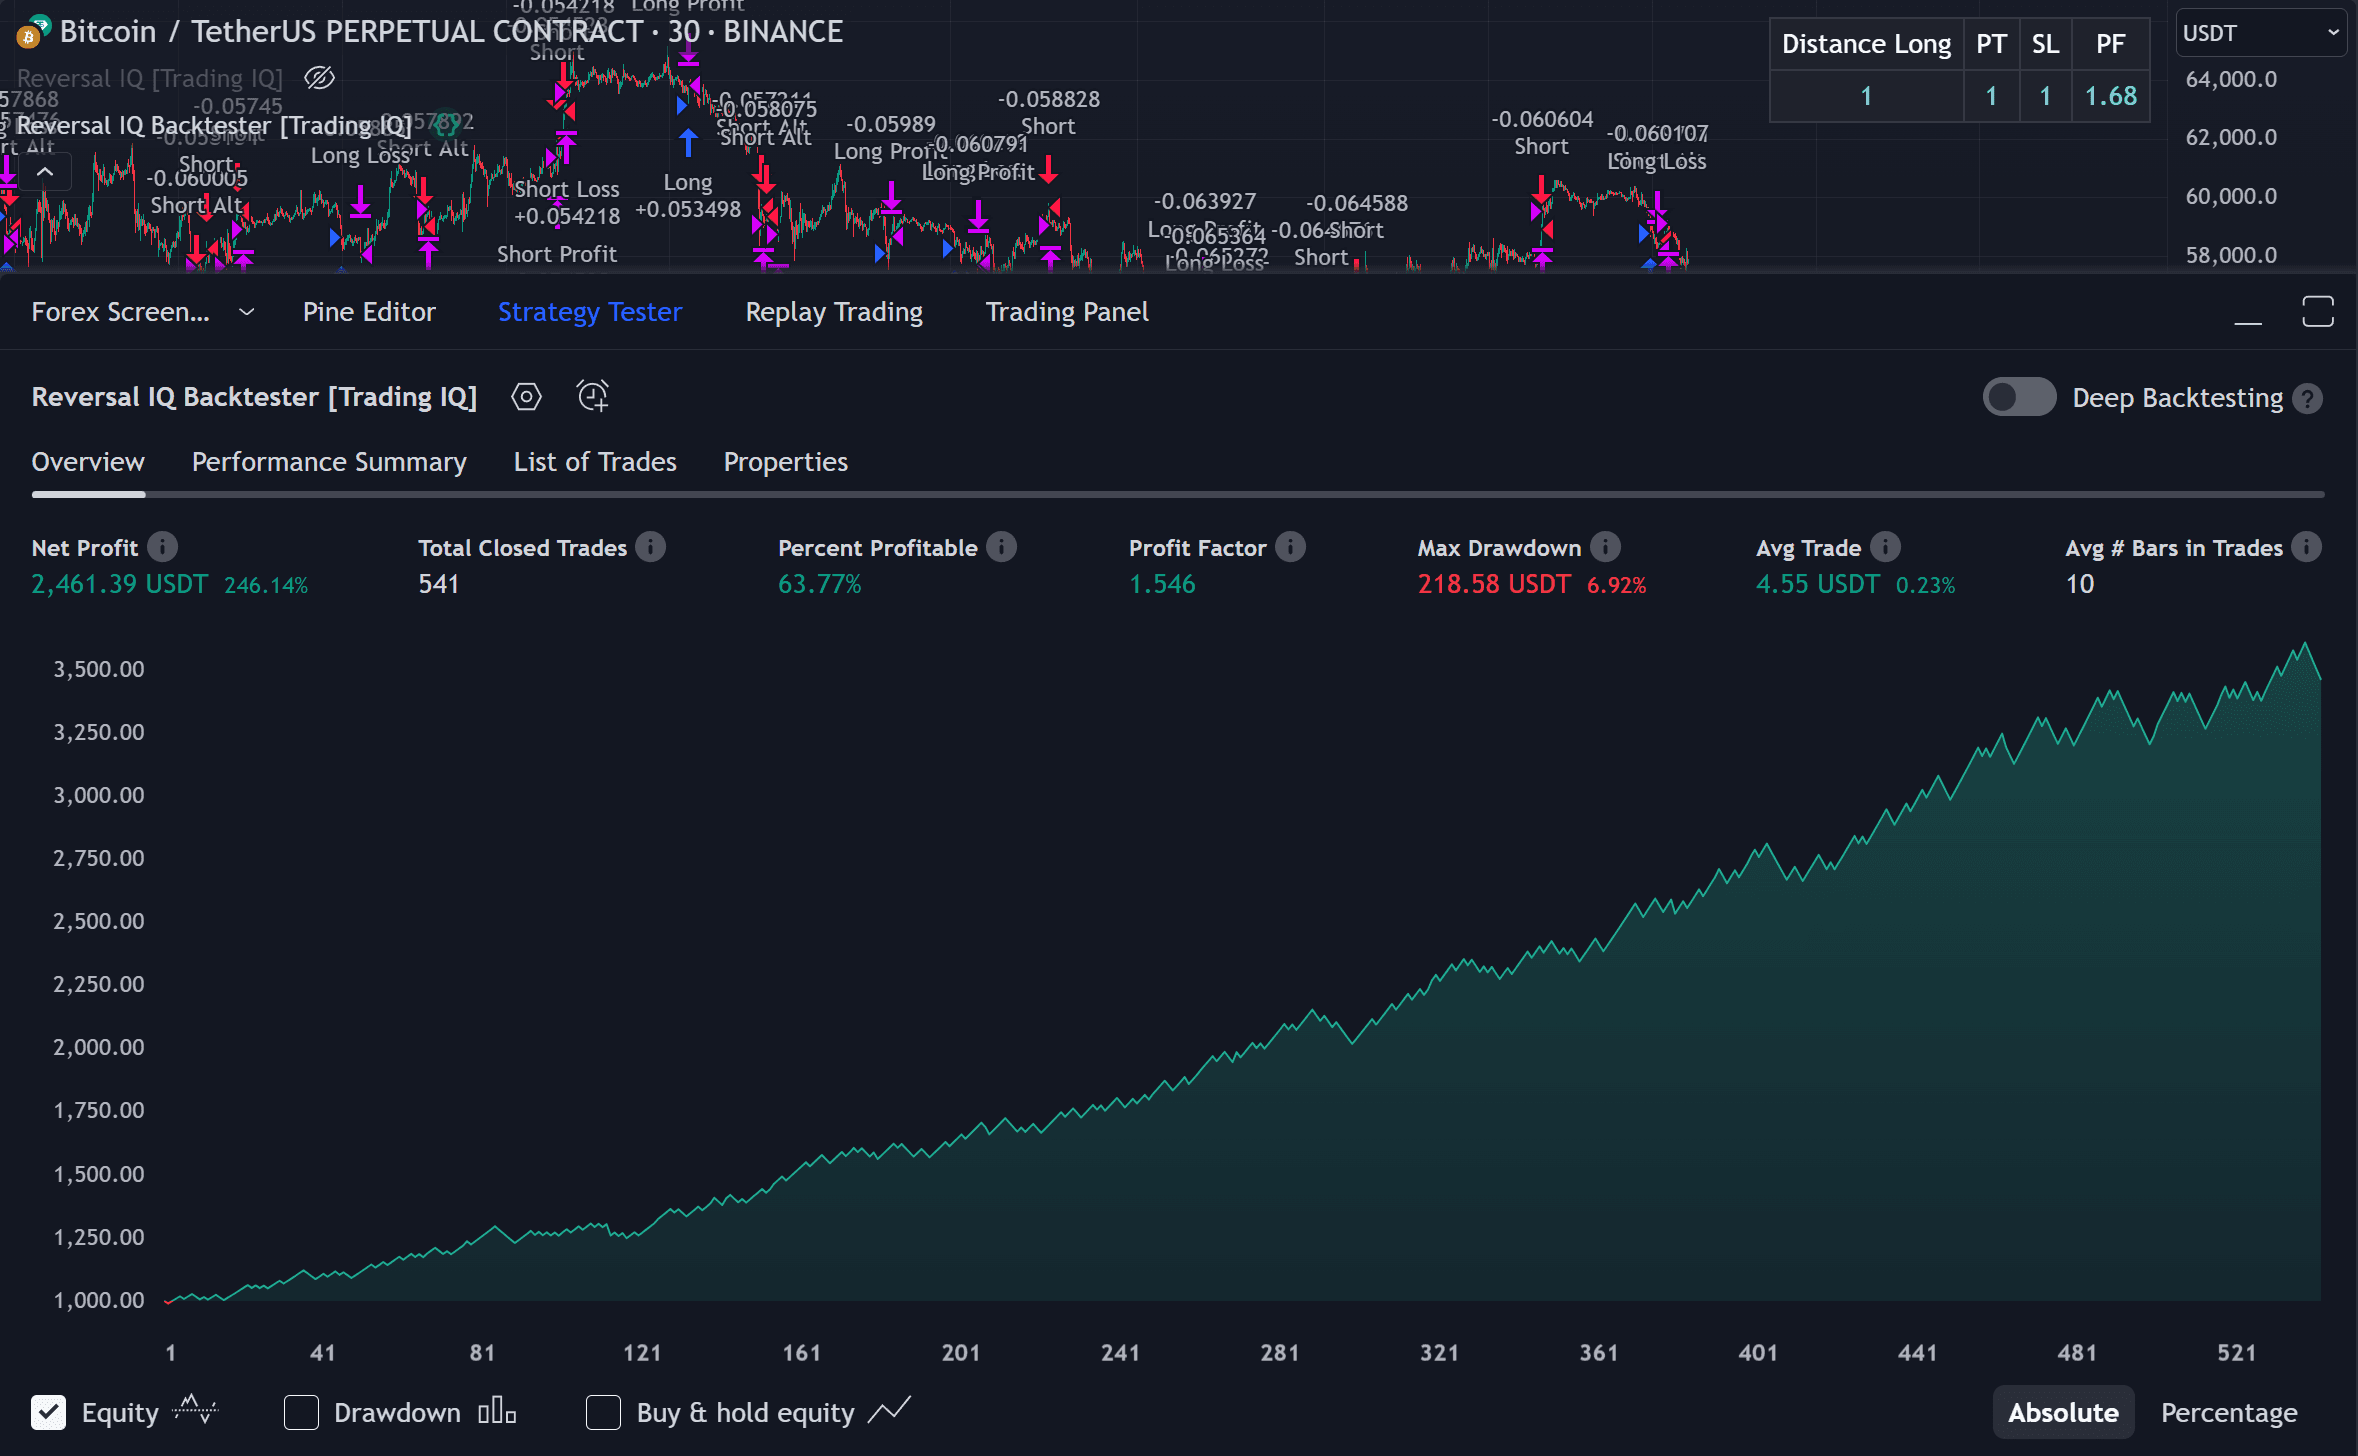This screenshot has height=1456, width=2358.
Task: Click the 281 trade number axis label
Action: tap(1279, 1353)
